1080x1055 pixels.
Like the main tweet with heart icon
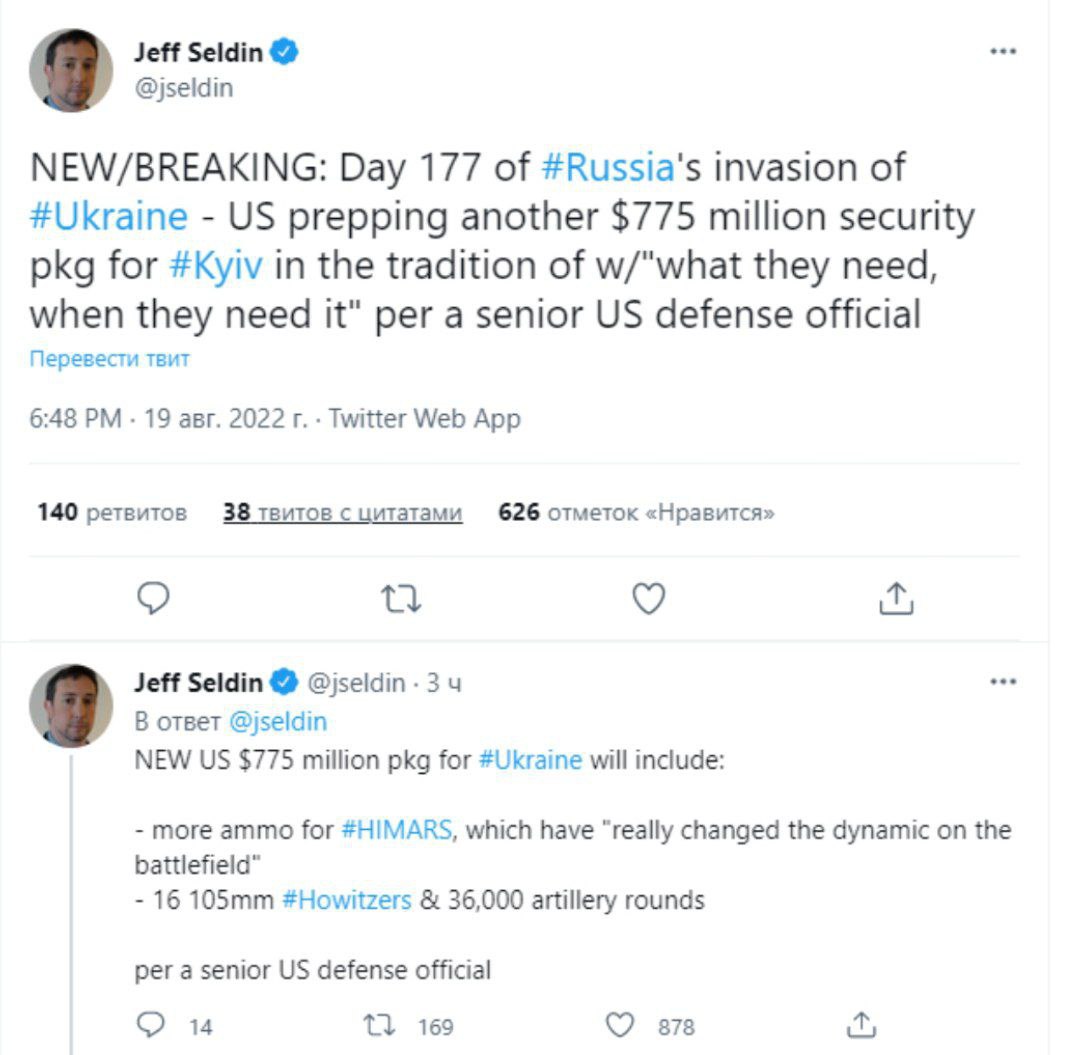point(649,598)
